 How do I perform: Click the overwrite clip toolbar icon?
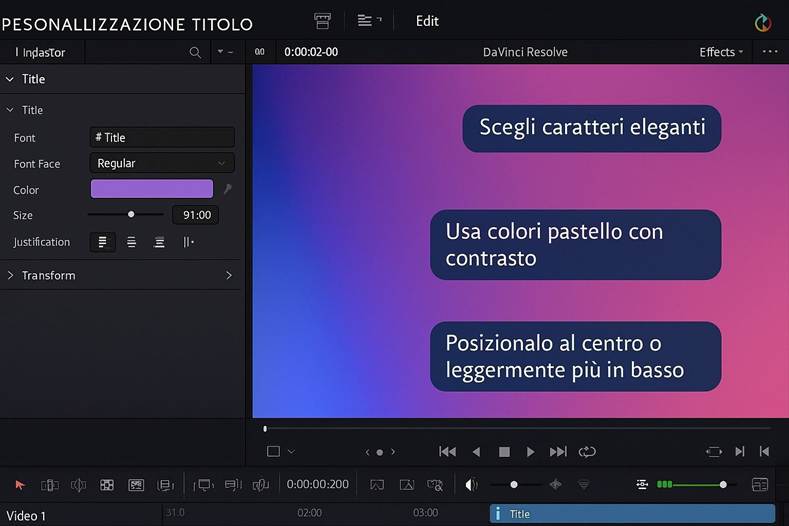pyautogui.click(x=165, y=485)
